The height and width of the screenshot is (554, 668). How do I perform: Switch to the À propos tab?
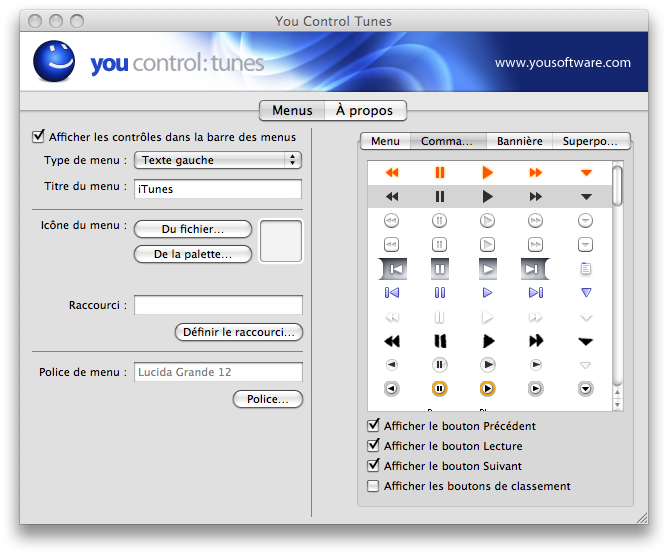(365, 110)
